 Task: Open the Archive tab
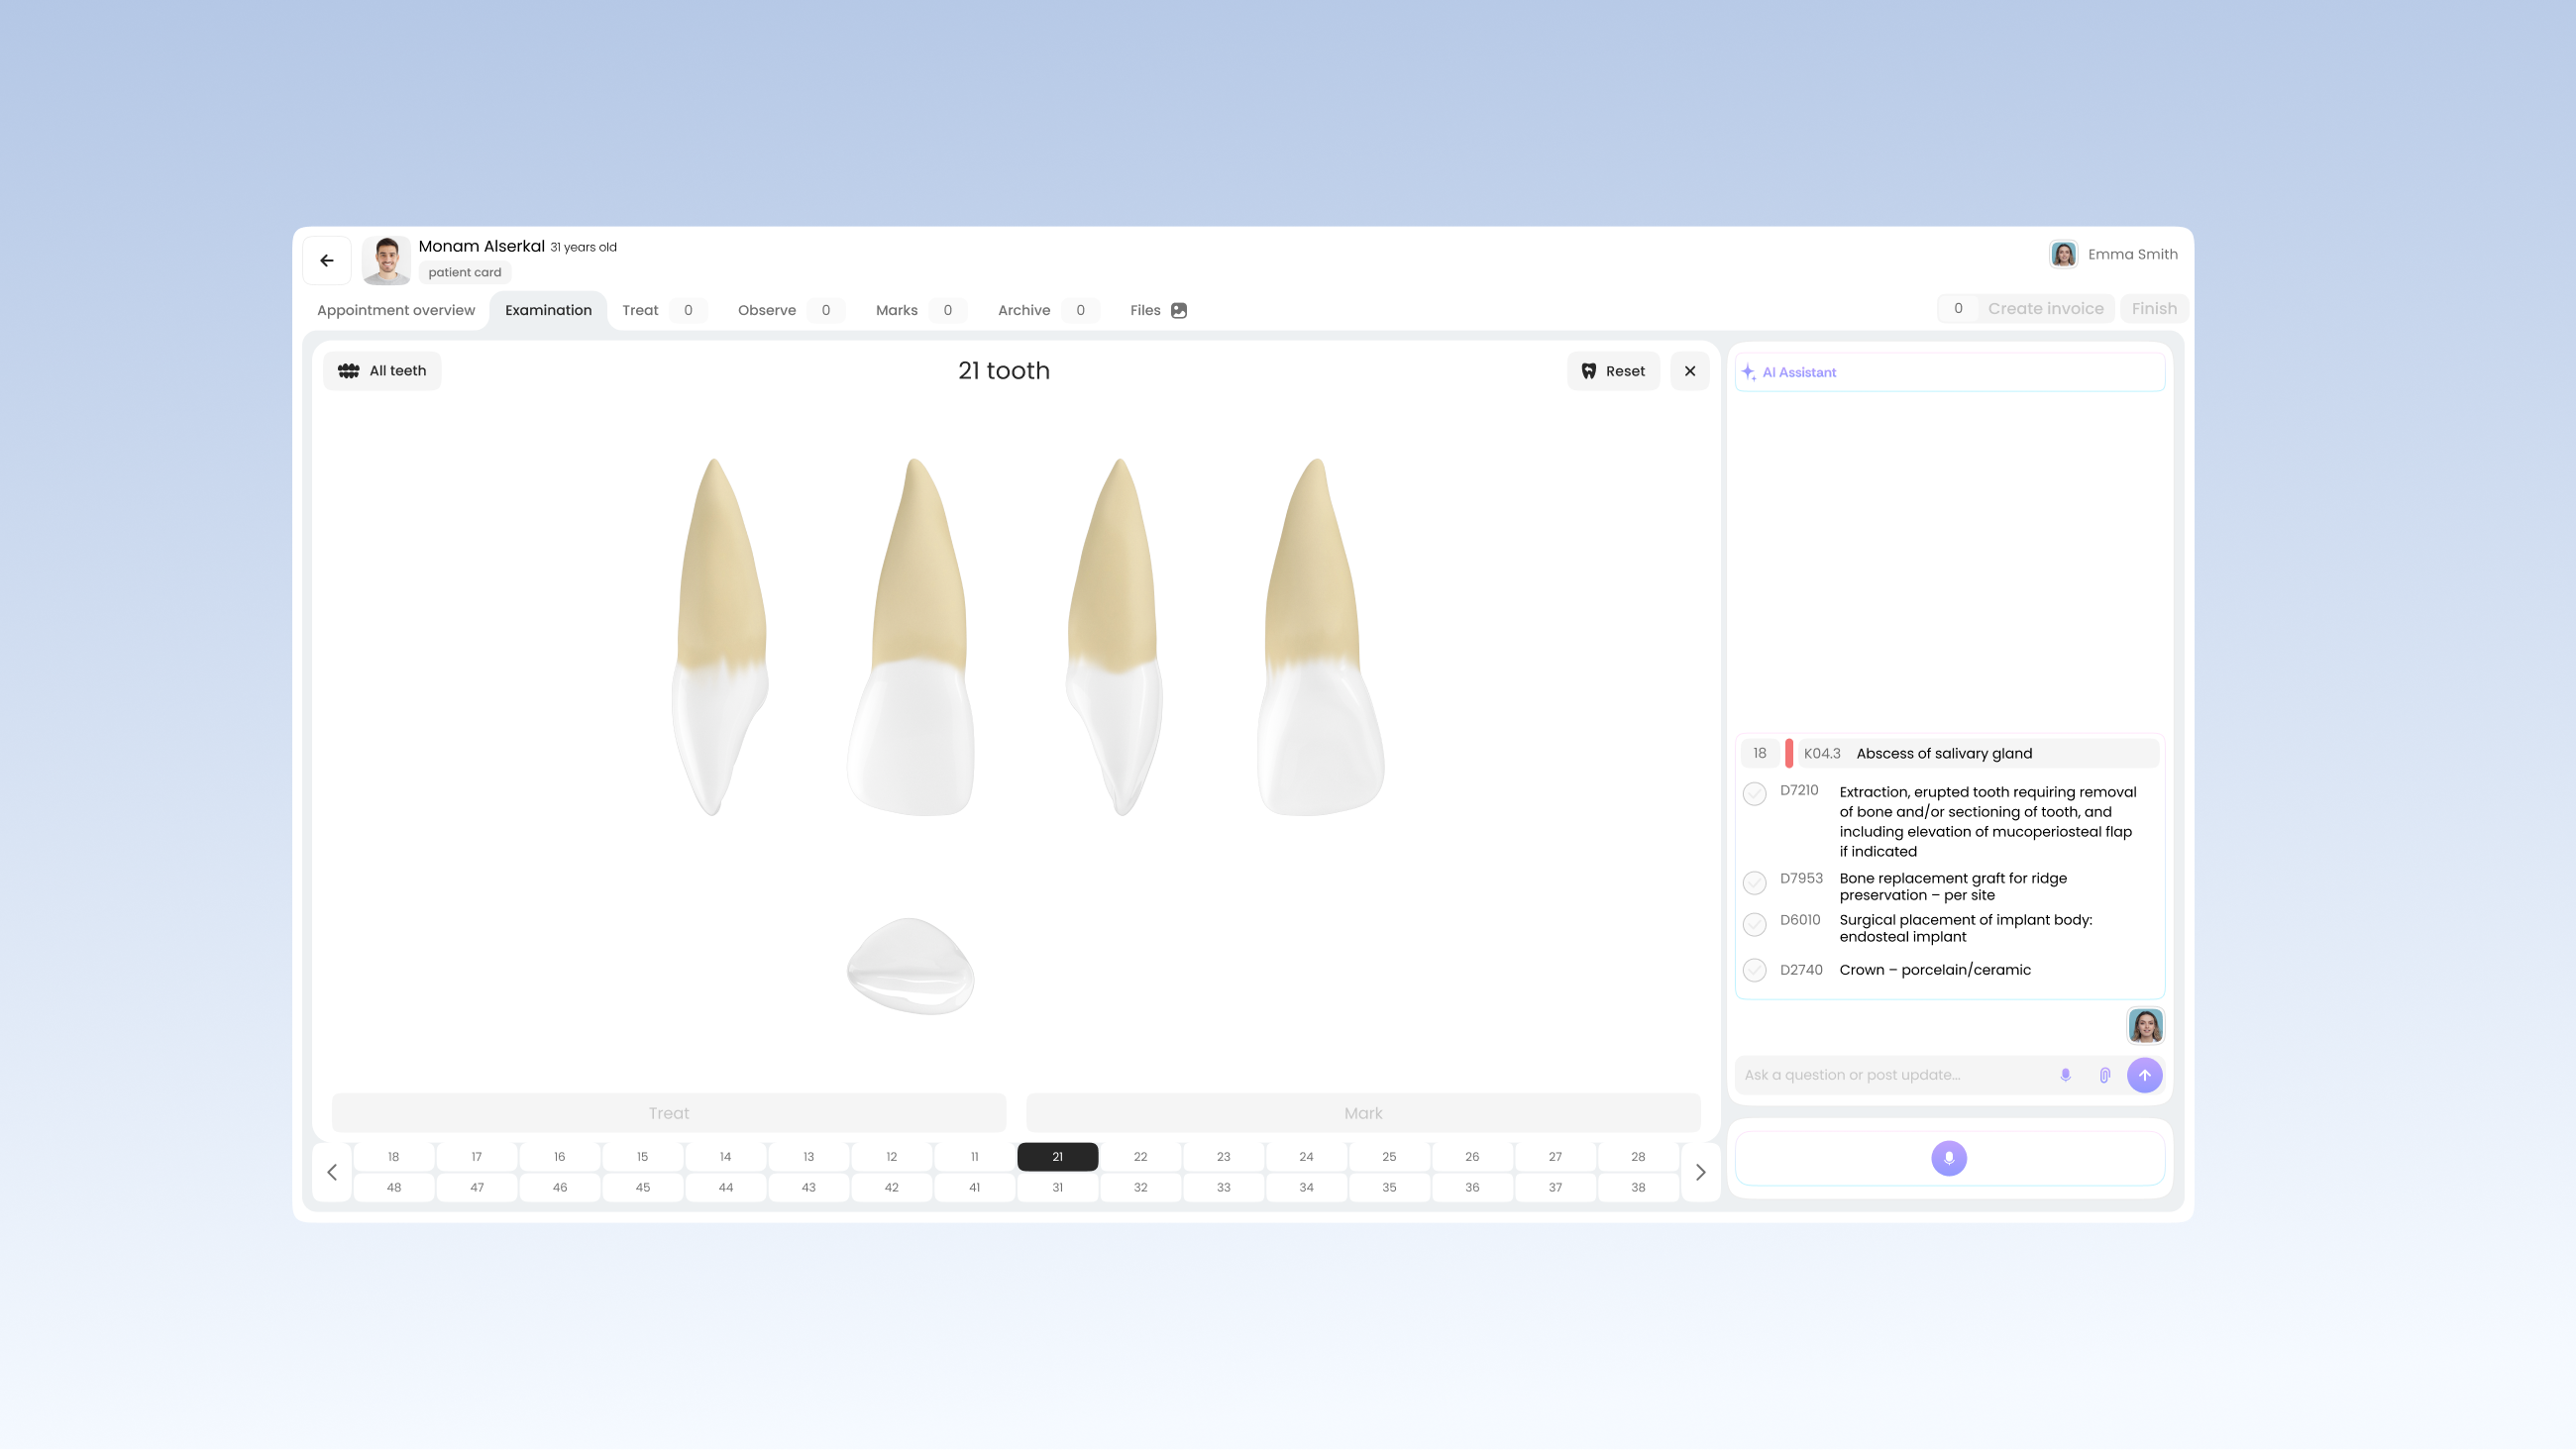(1047, 310)
